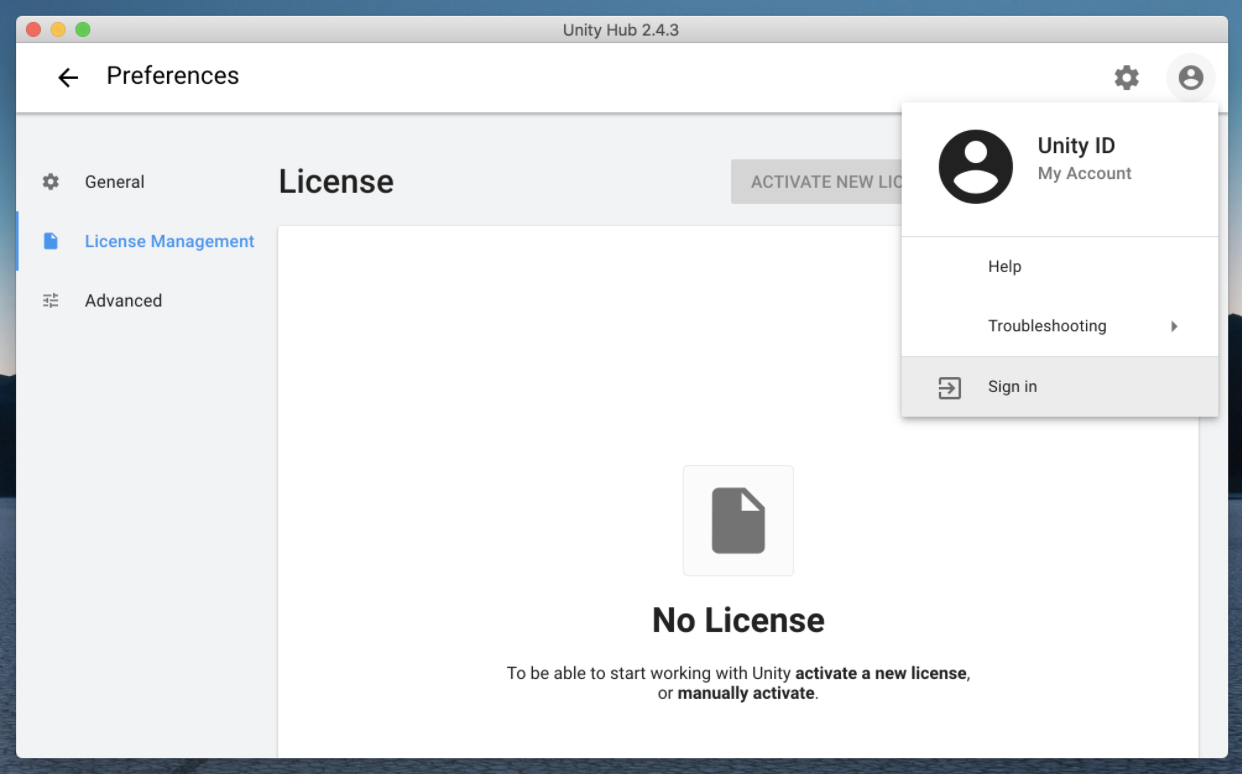Screen dimensions: 1242x774
Task: Close the Unity Hub window
Action: click(34, 30)
